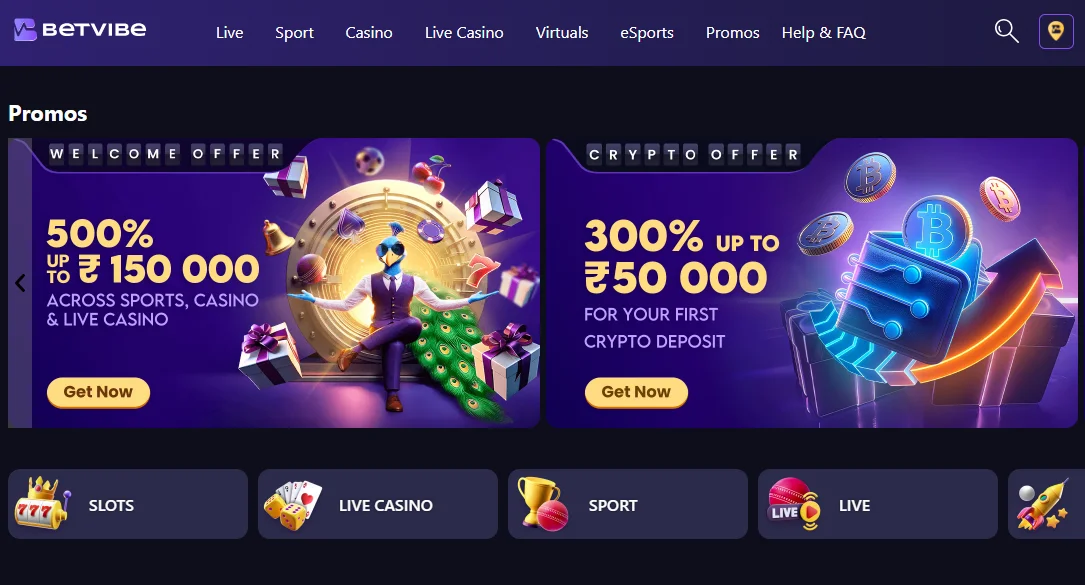The image size is (1085, 585).
Task: Switch to the eSports menu item
Action: [x=647, y=33]
